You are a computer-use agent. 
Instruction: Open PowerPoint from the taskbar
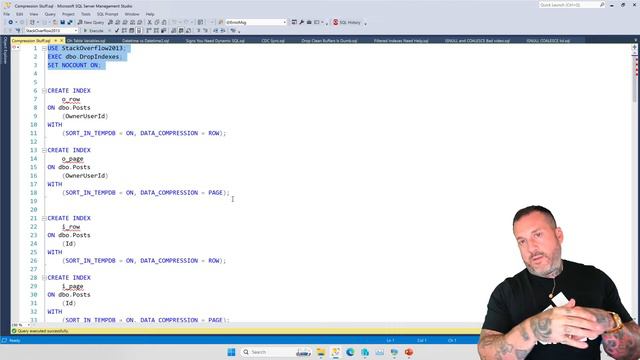click(x=409, y=352)
